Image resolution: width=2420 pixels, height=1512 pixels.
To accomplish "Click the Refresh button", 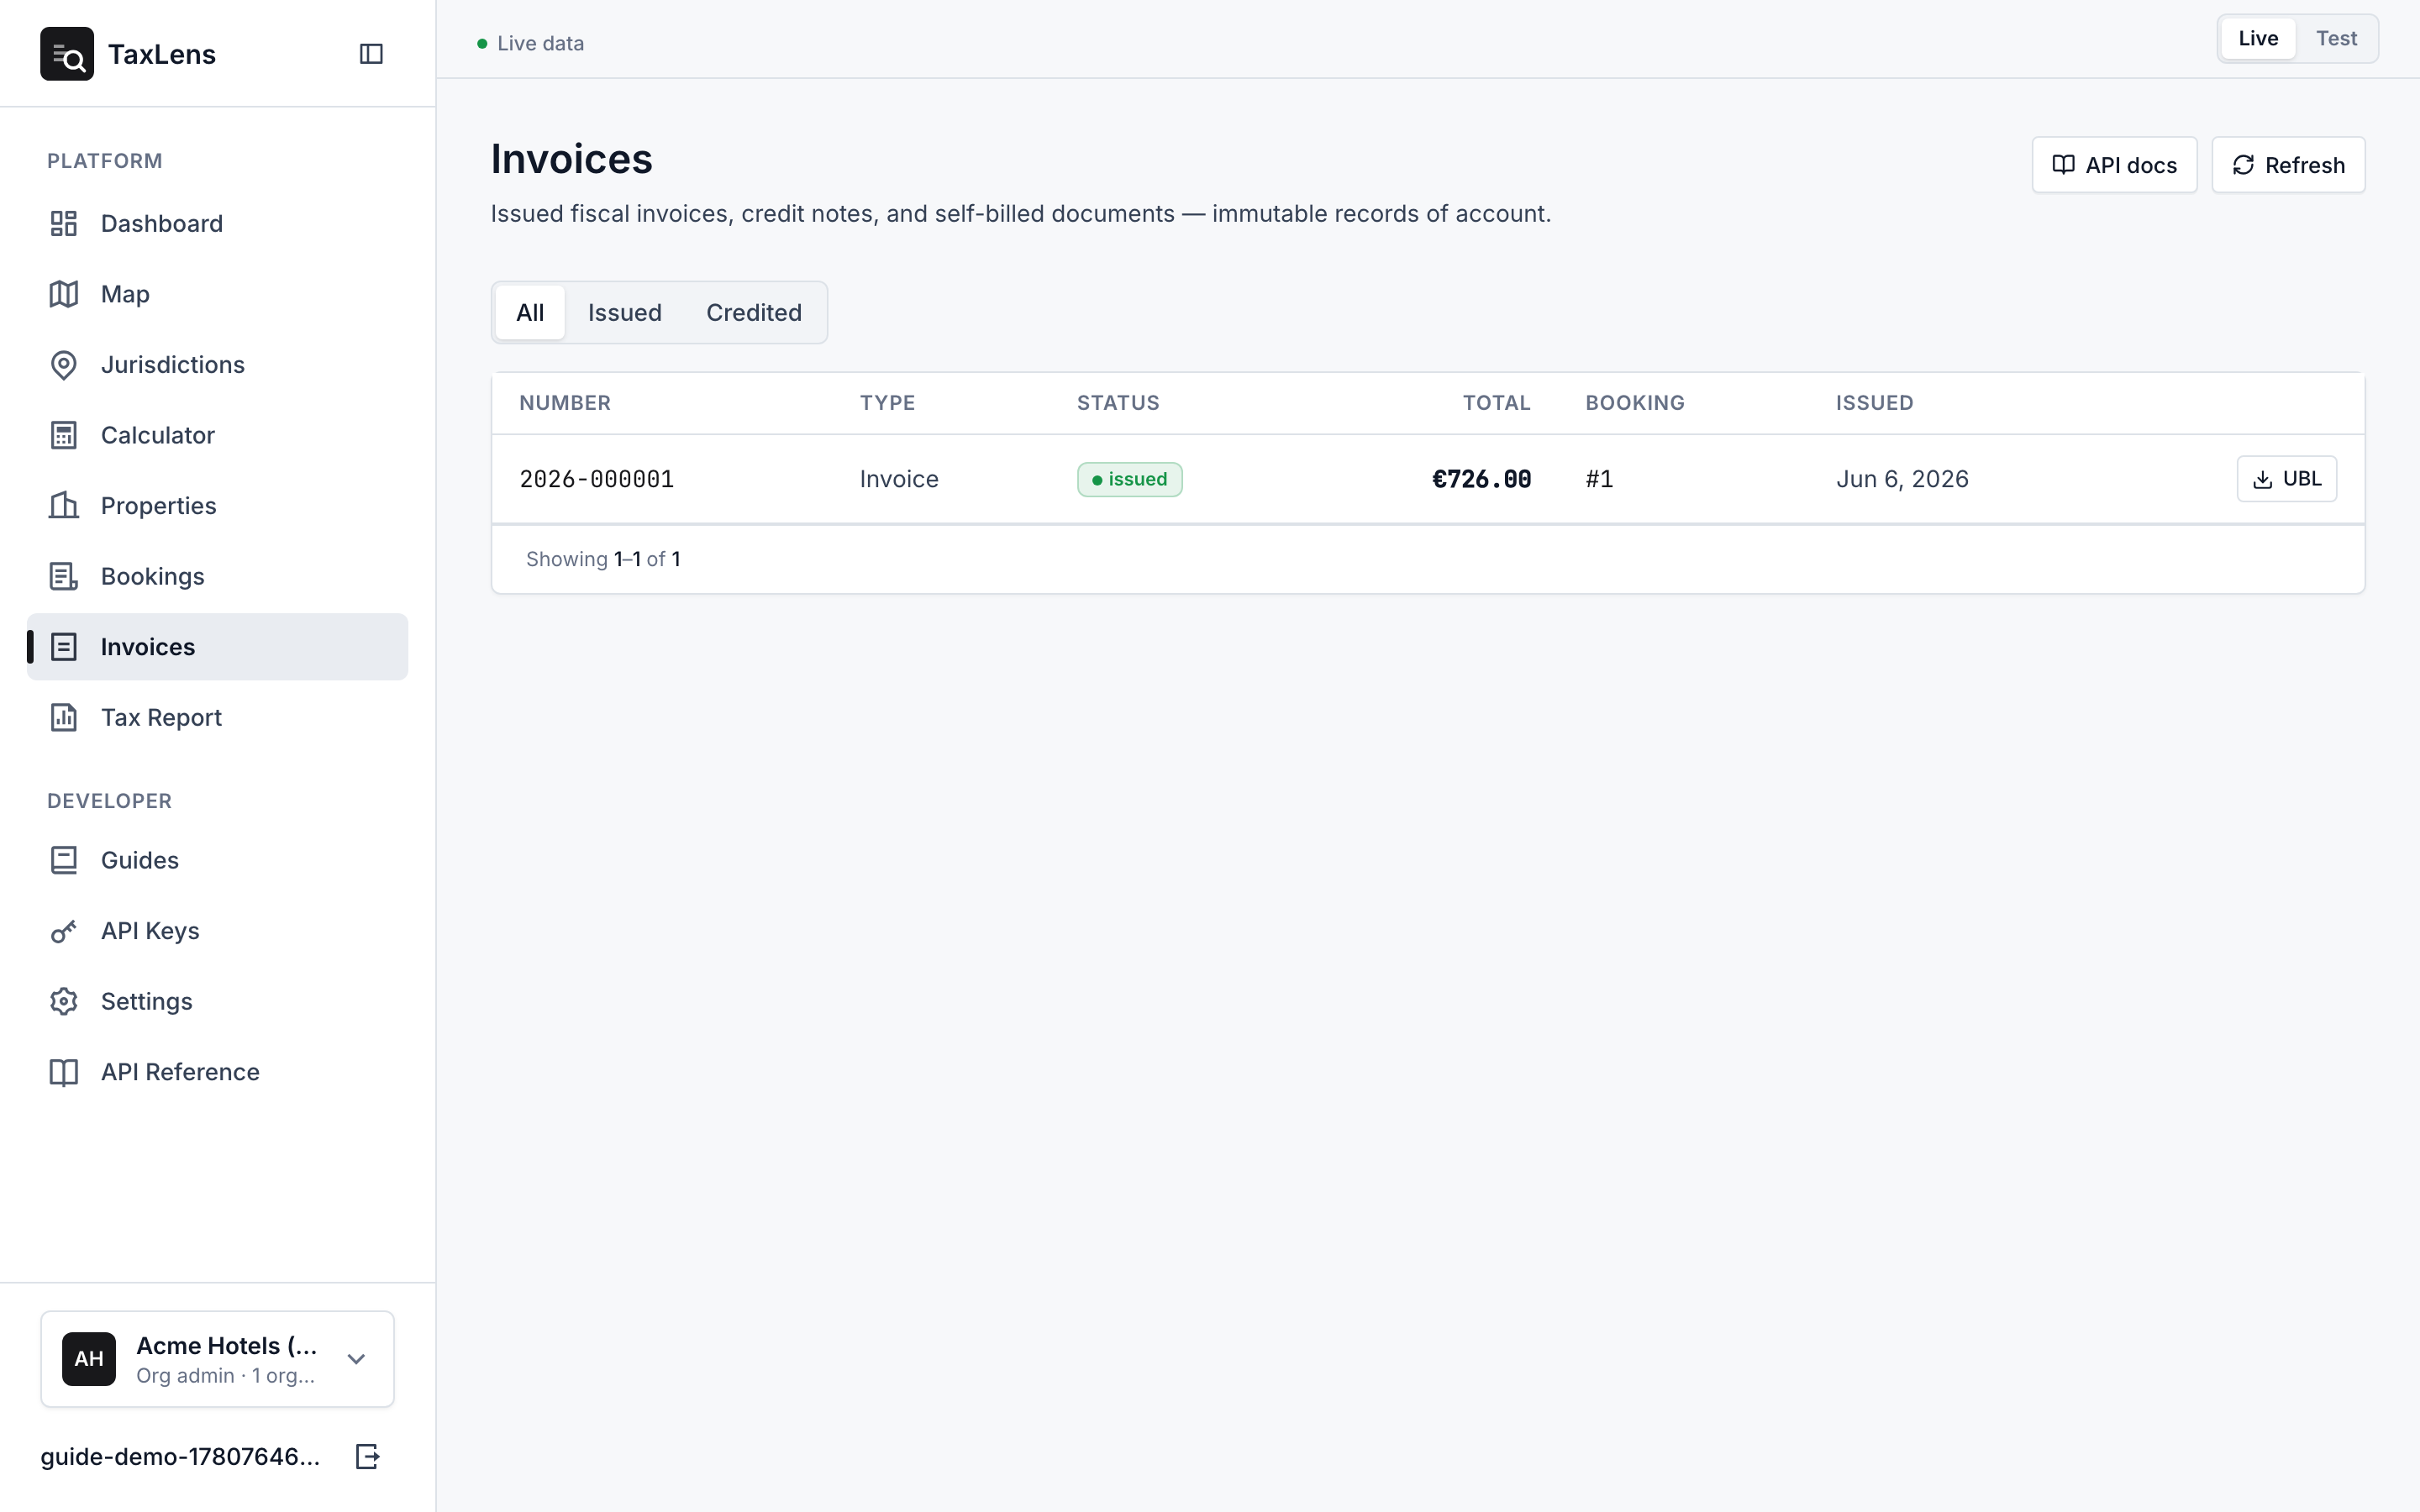I will coord(2288,165).
